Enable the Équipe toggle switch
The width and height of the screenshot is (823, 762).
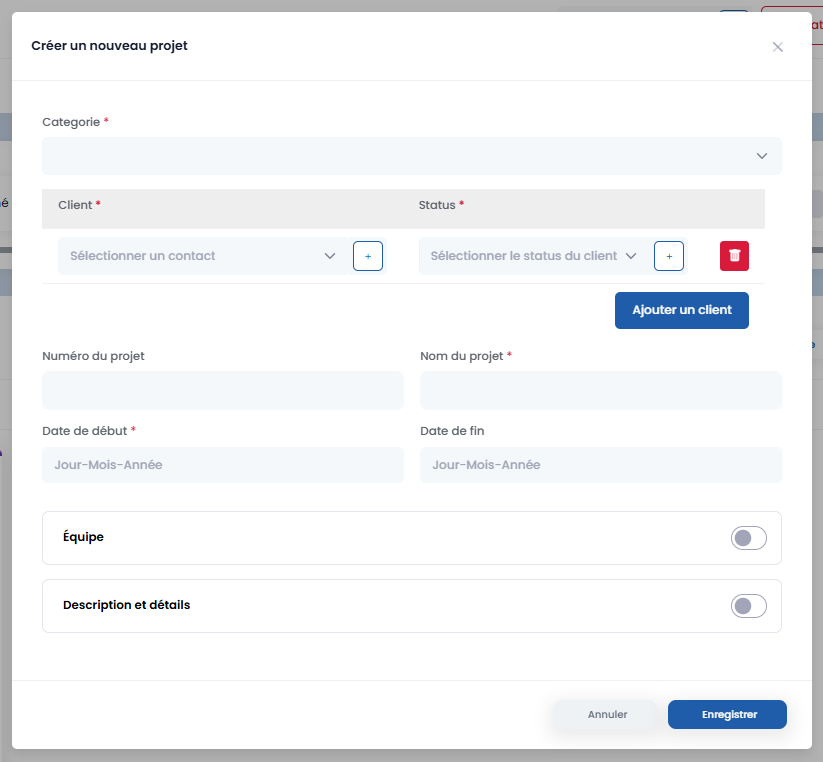click(748, 538)
